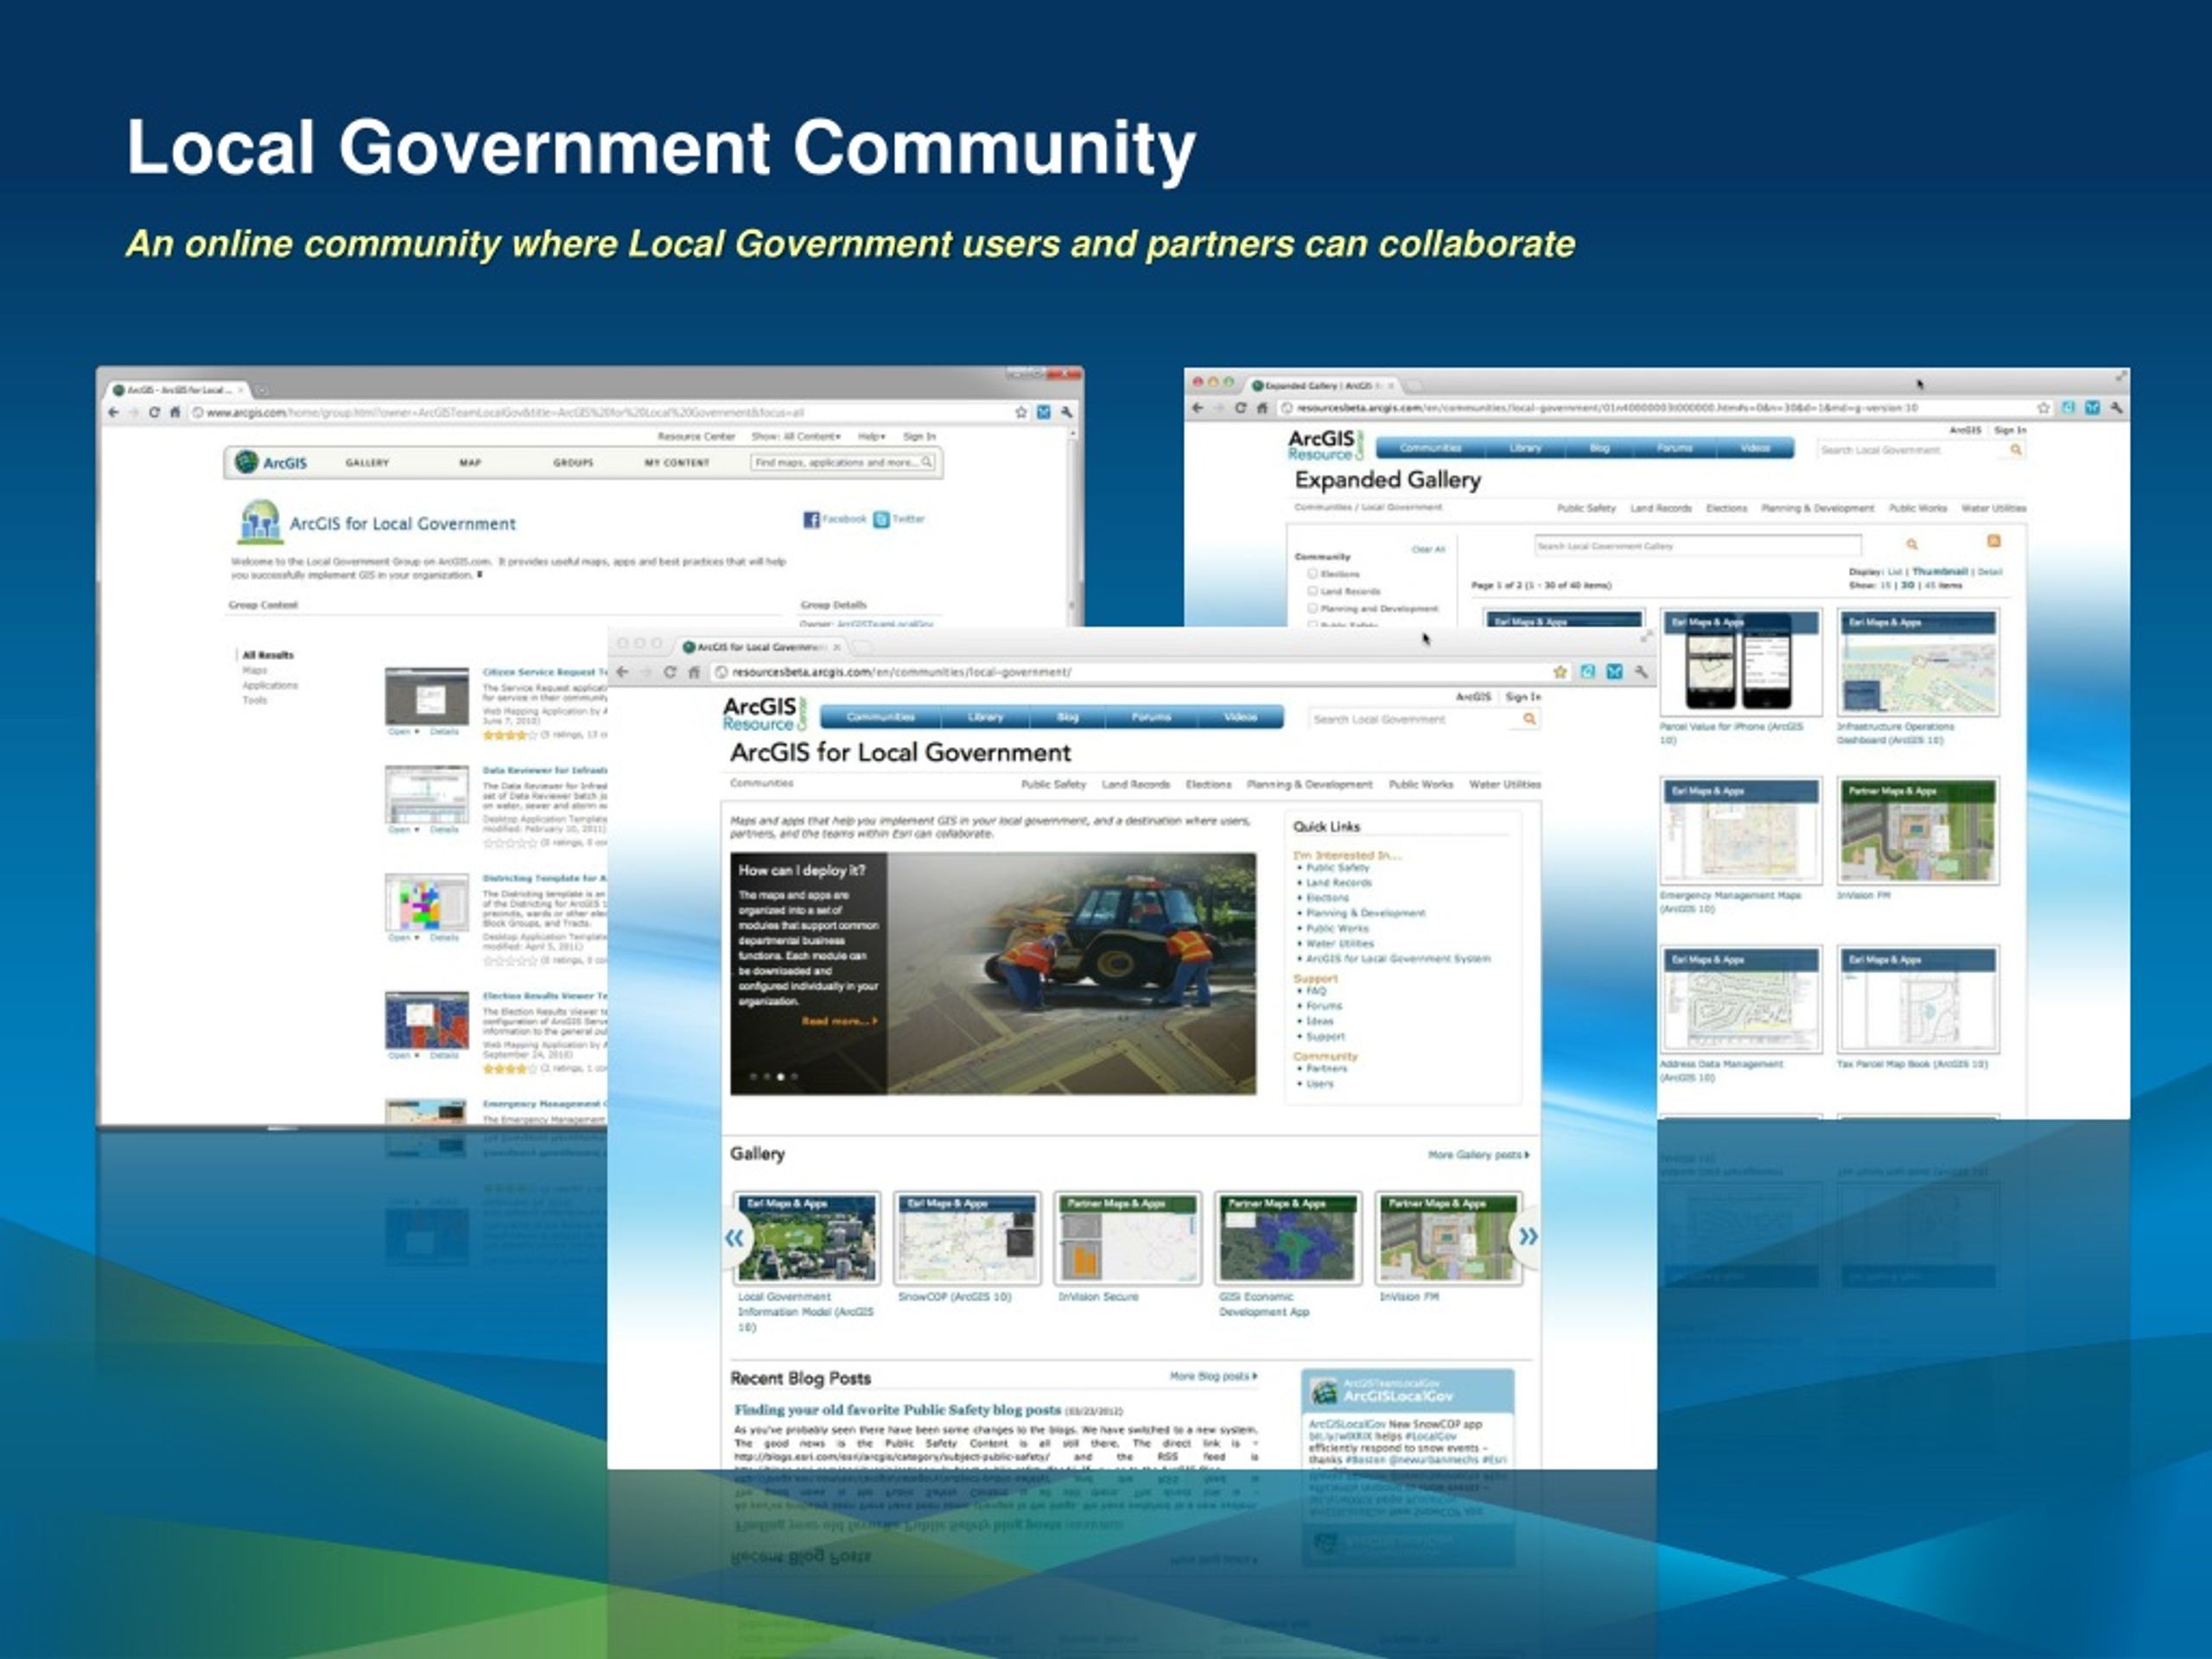Open Show: All Content dropdown
Screen dimensions: 2212x1659
pos(796,437)
